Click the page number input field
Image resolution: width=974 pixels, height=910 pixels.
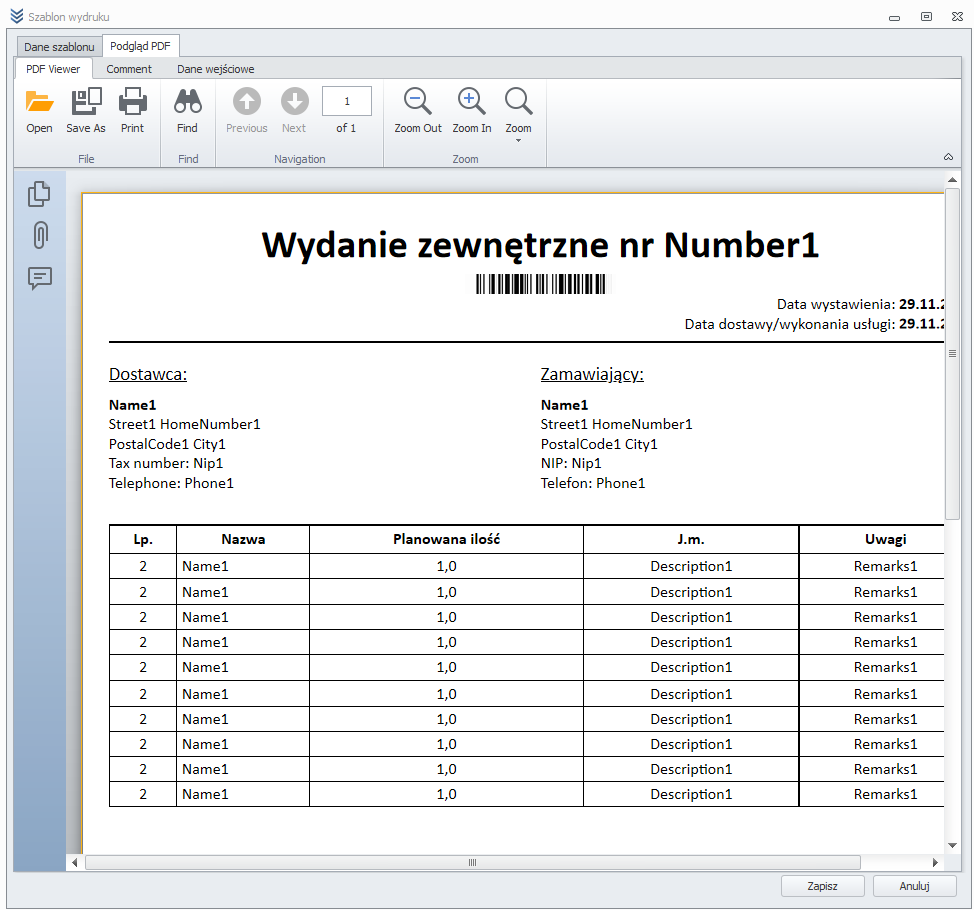click(x=347, y=101)
